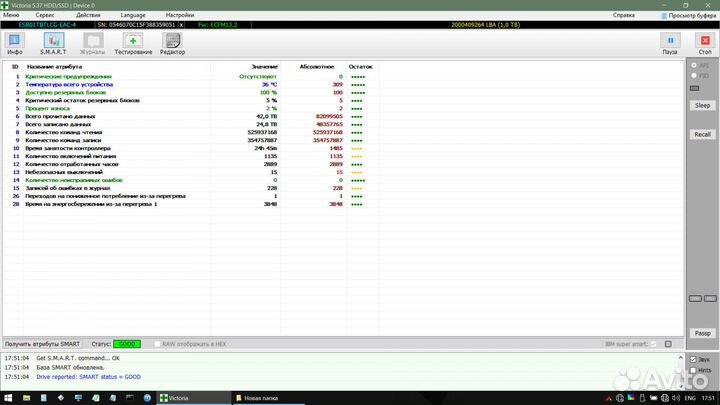720x405 pixels.
Task: Open the Language menu
Action: click(132, 16)
